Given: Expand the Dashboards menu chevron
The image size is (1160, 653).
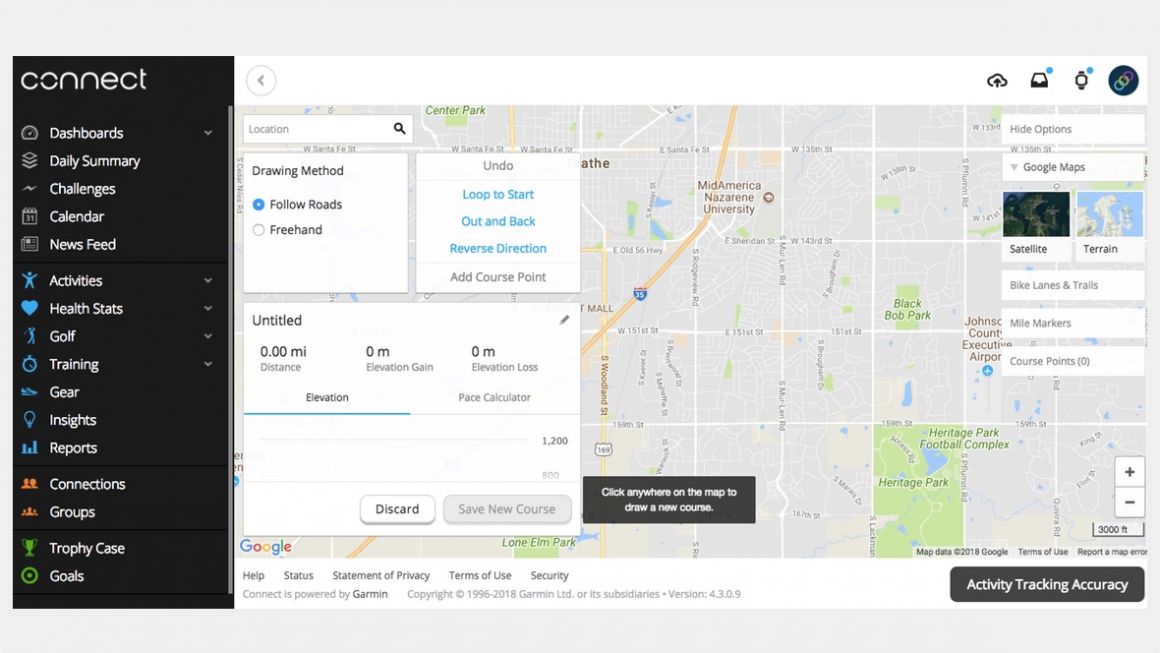Looking at the screenshot, I should click(209, 133).
